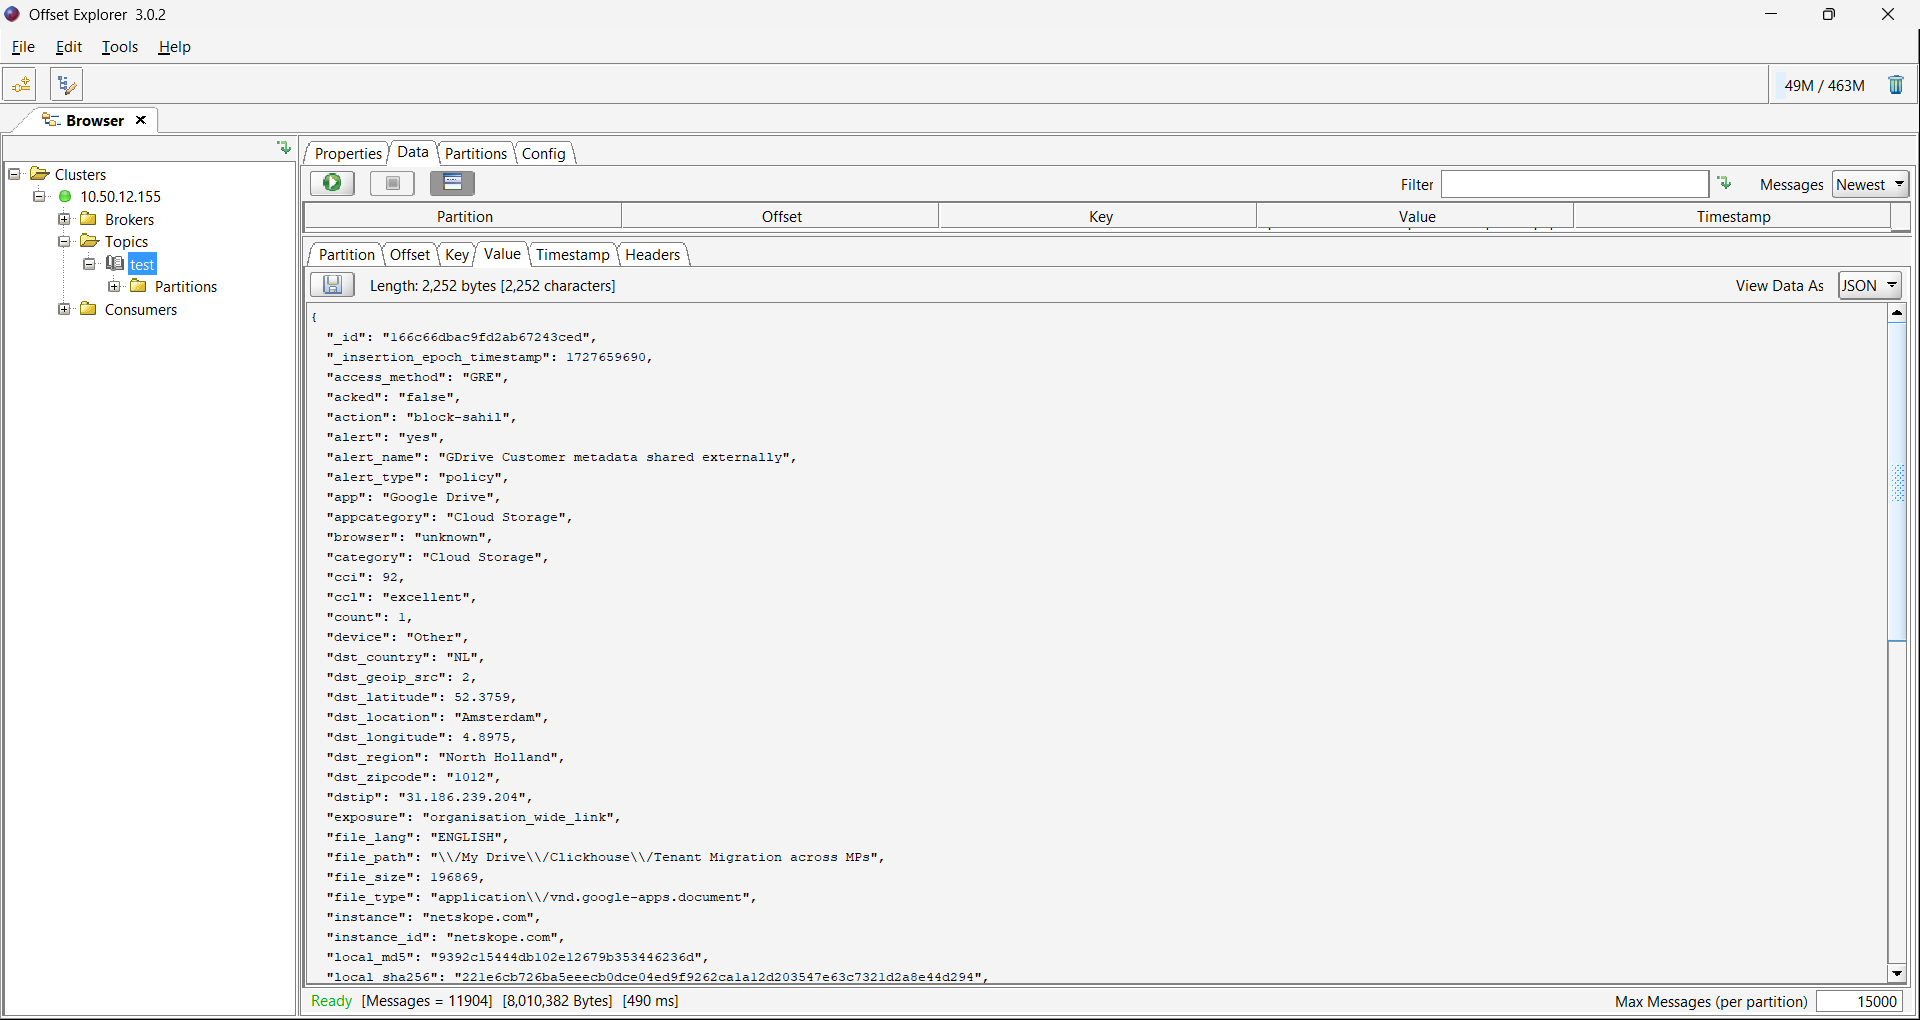Click the "dst_location": "Amsterdam" line

437,717
